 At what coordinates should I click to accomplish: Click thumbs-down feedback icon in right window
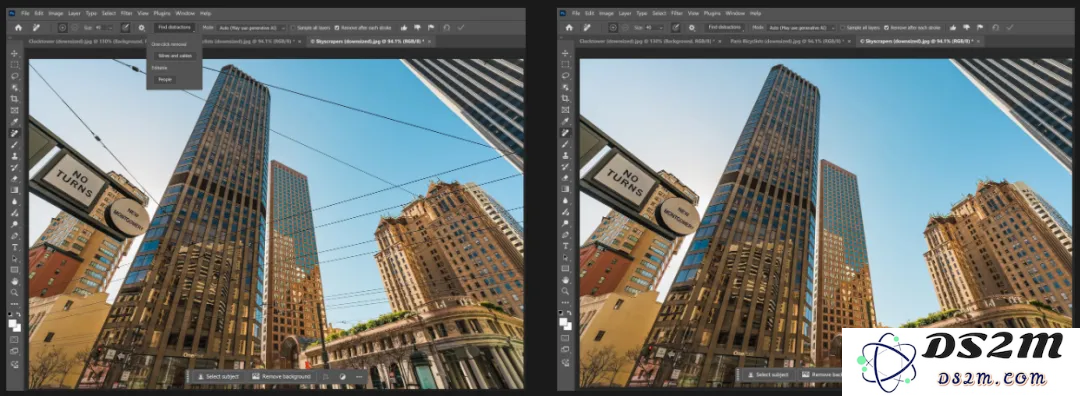coord(967,28)
